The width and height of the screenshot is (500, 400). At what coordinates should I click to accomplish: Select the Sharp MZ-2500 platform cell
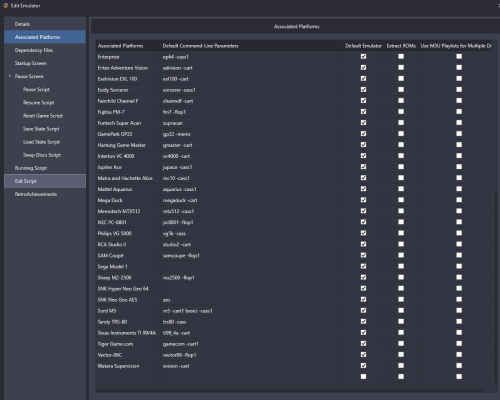pyautogui.click(x=128, y=277)
